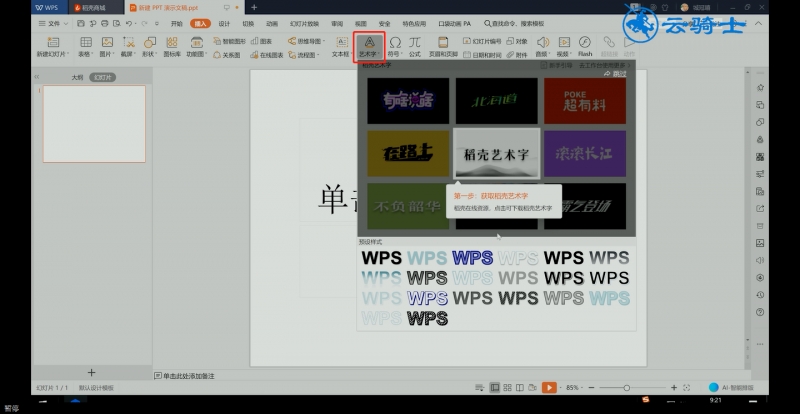The width and height of the screenshot is (800, 414).
Task: Insert an 对象 object
Action: click(x=517, y=41)
